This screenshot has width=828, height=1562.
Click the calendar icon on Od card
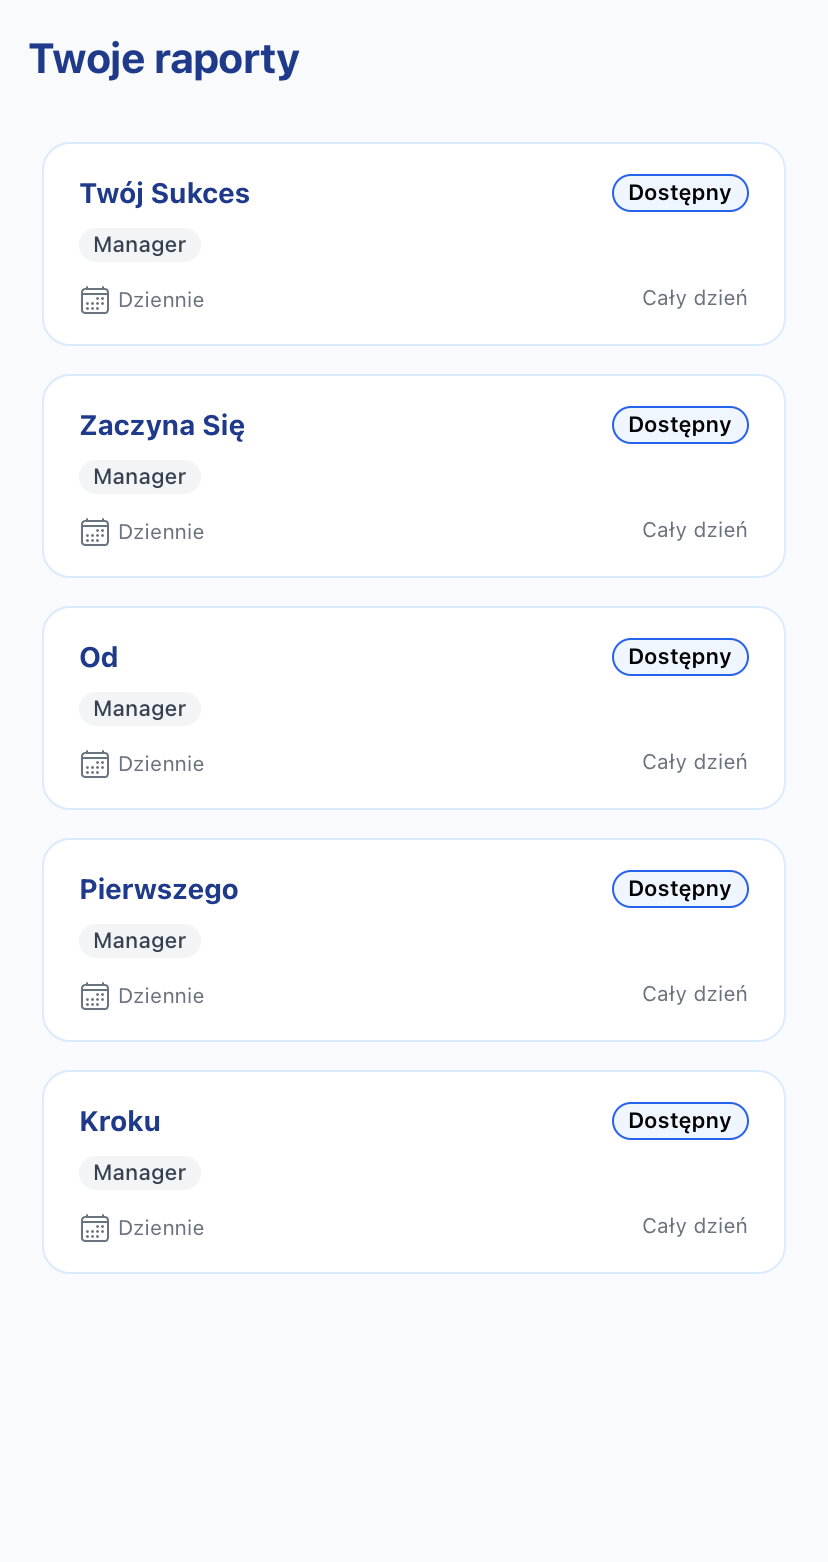pos(94,764)
